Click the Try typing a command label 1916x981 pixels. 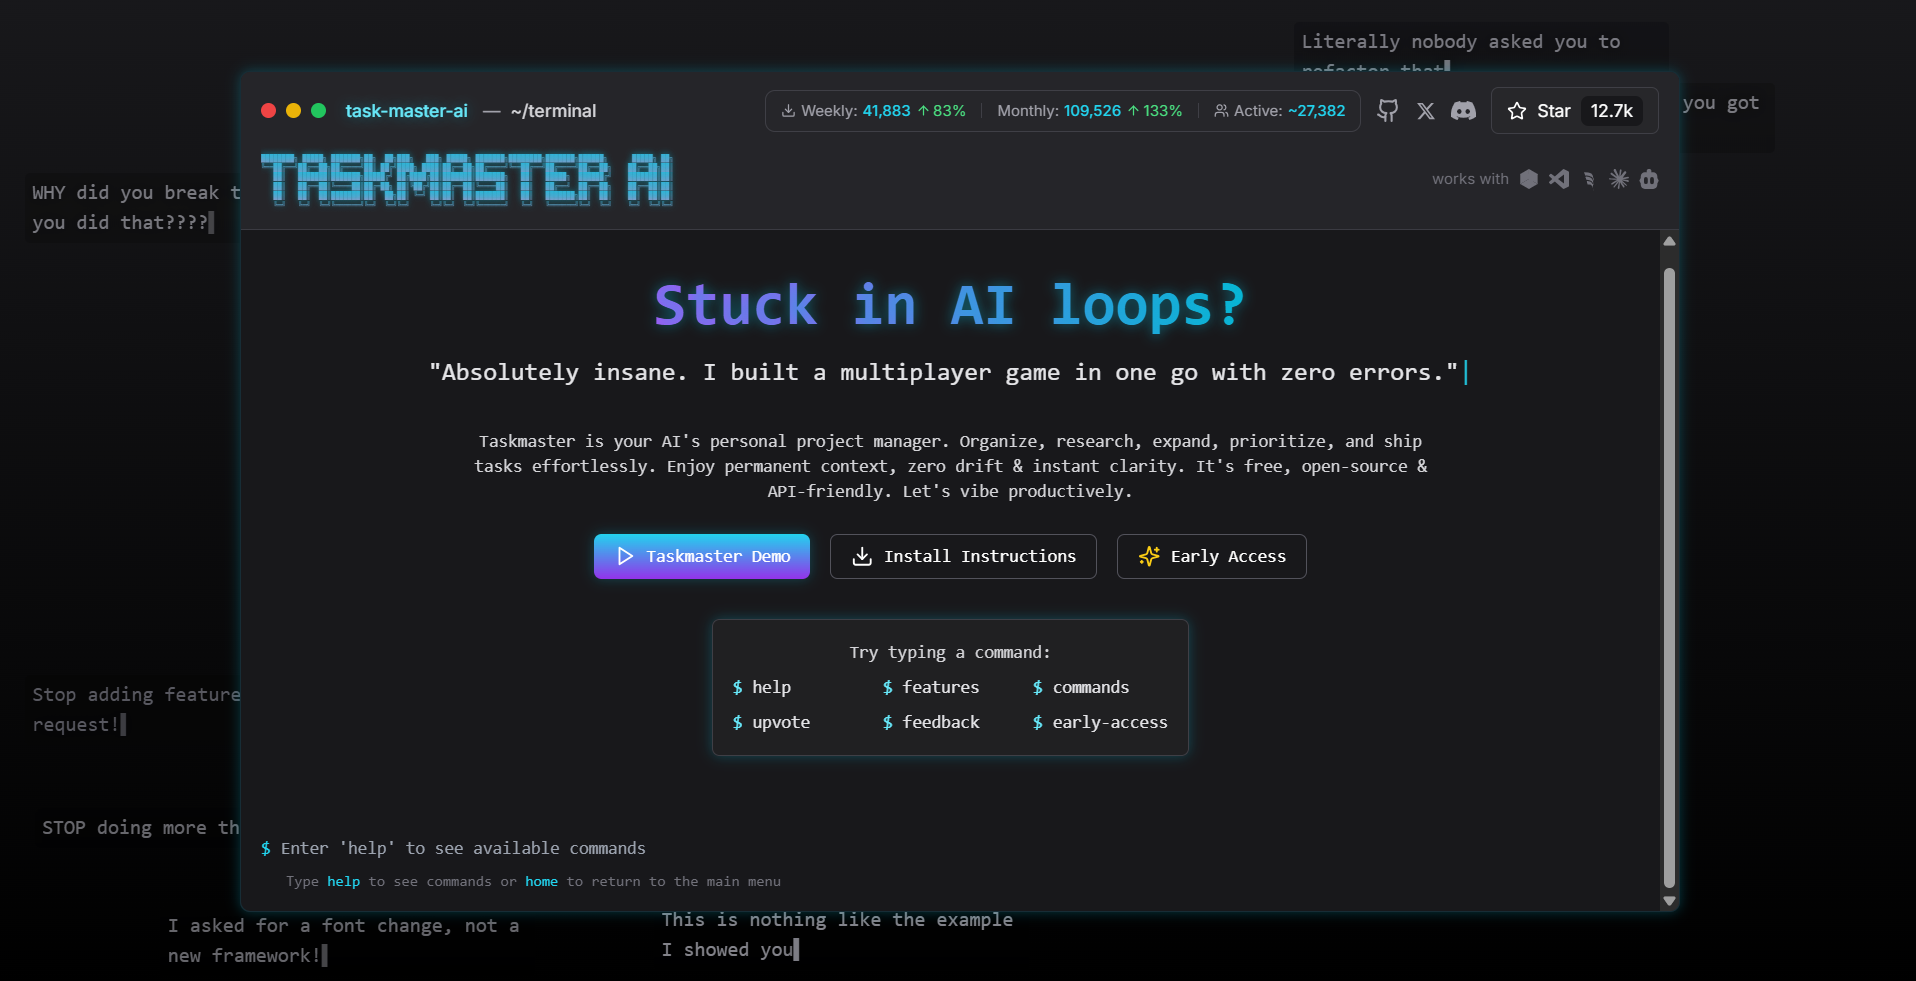pyautogui.click(x=950, y=652)
